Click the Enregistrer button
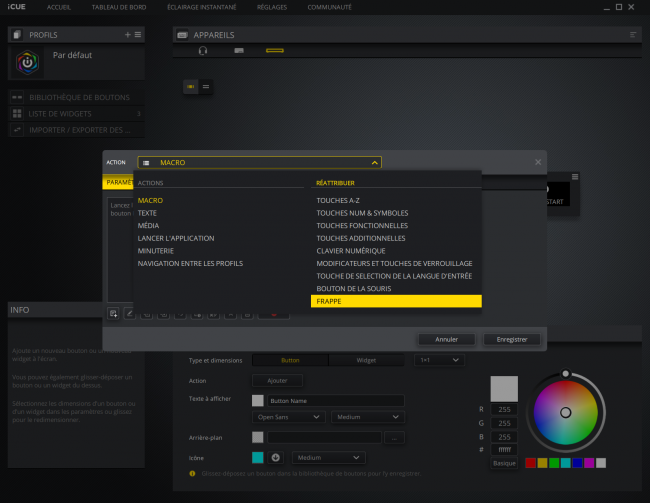The height and width of the screenshot is (503, 650). pyautogui.click(x=511, y=339)
